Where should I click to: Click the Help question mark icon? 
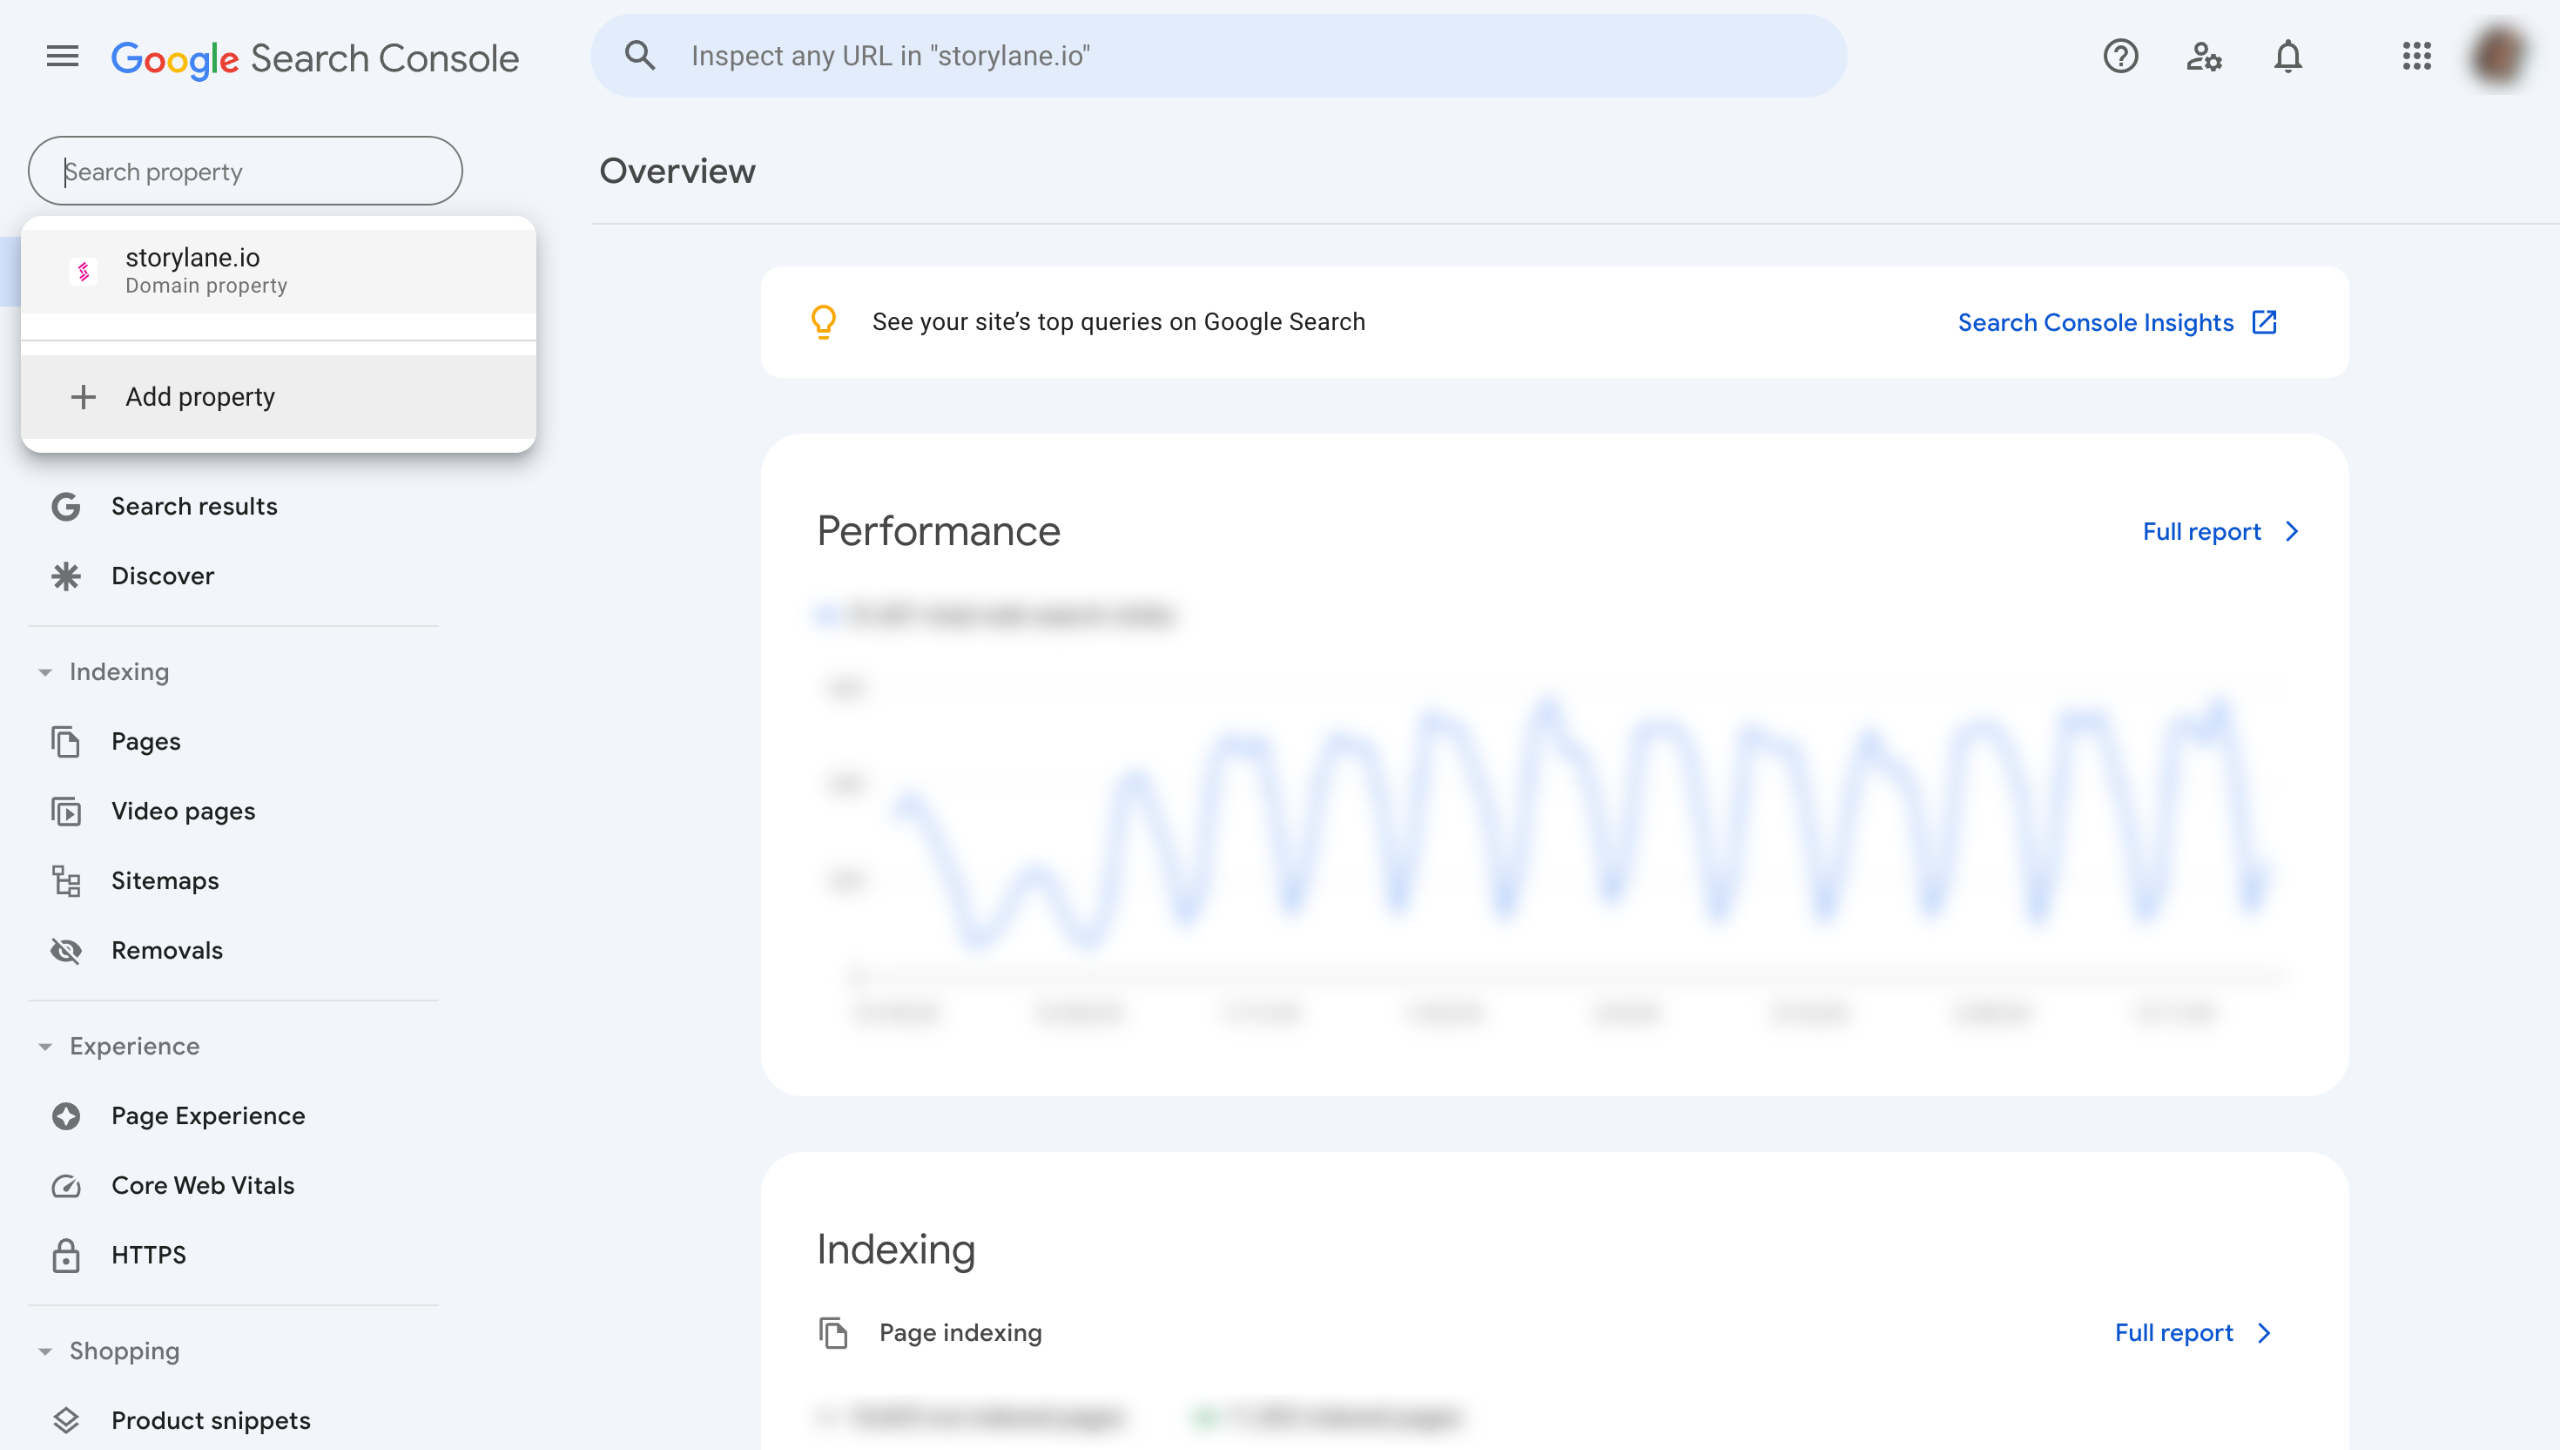[2120, 57]
